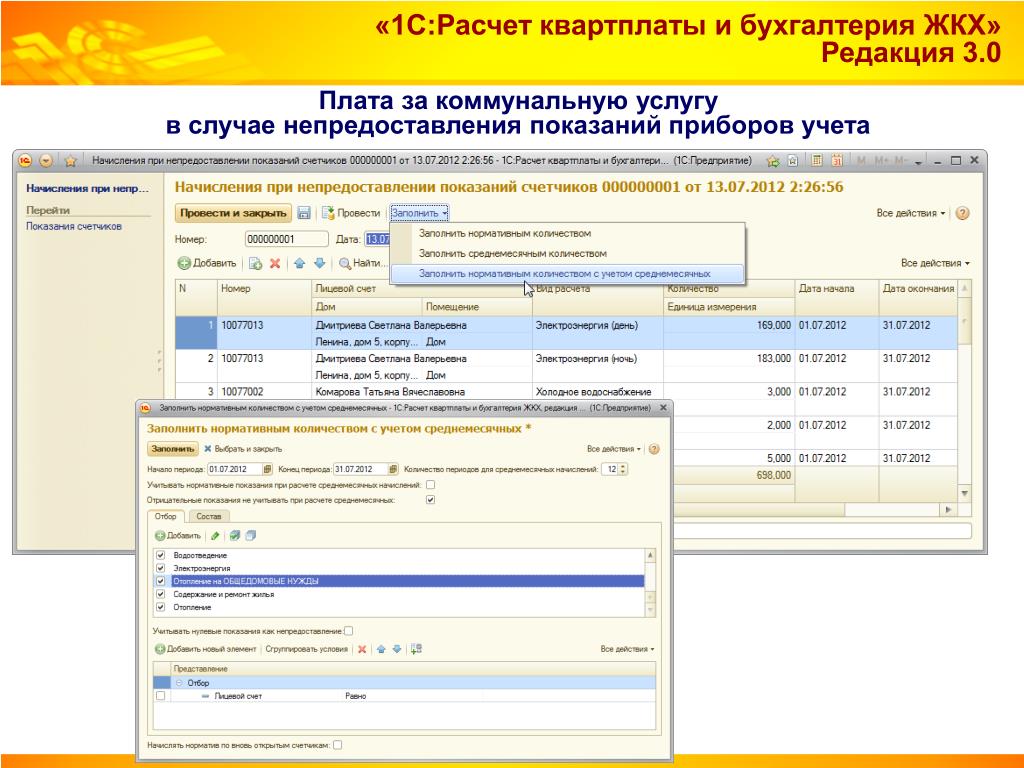
Task: Switch to the Состав tab
Action: [x=208, y=516]
